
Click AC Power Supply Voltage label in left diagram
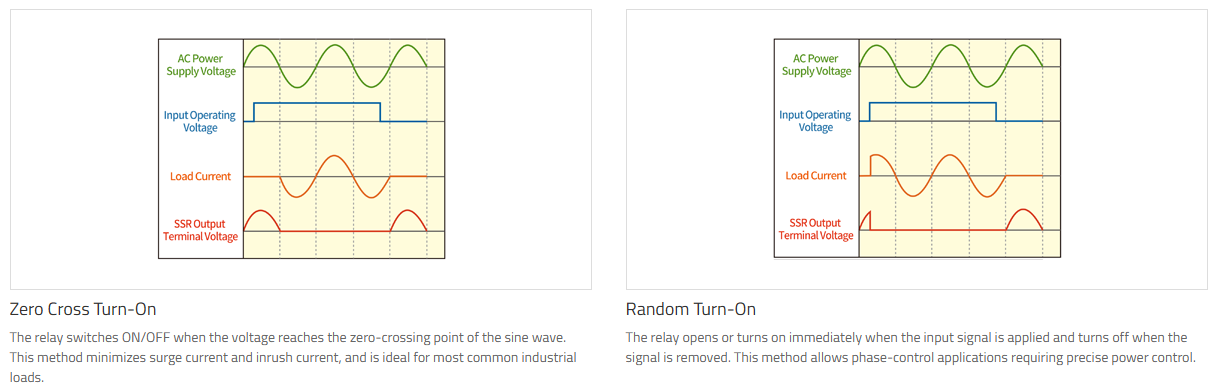[201, 65]
